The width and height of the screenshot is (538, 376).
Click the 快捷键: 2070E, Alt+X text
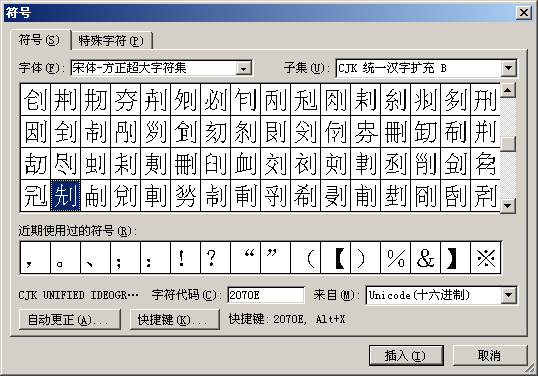pos(287,319)
